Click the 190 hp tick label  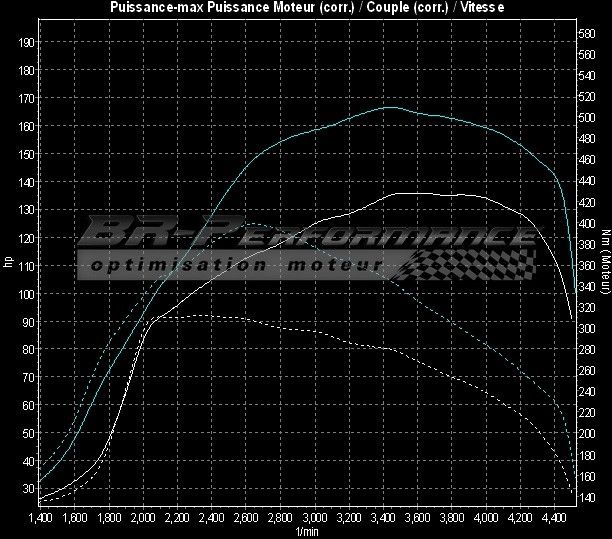tap(26, 42)
